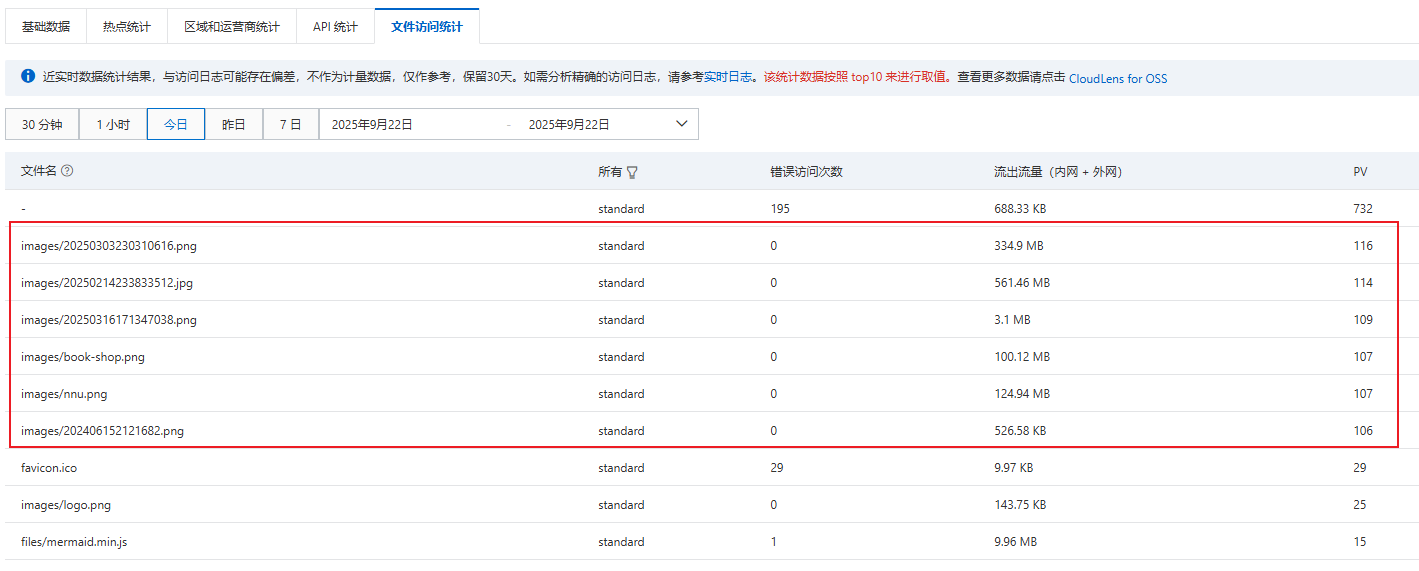Click the PV column header
The image size is (1419, 571).
[1360, 172]
